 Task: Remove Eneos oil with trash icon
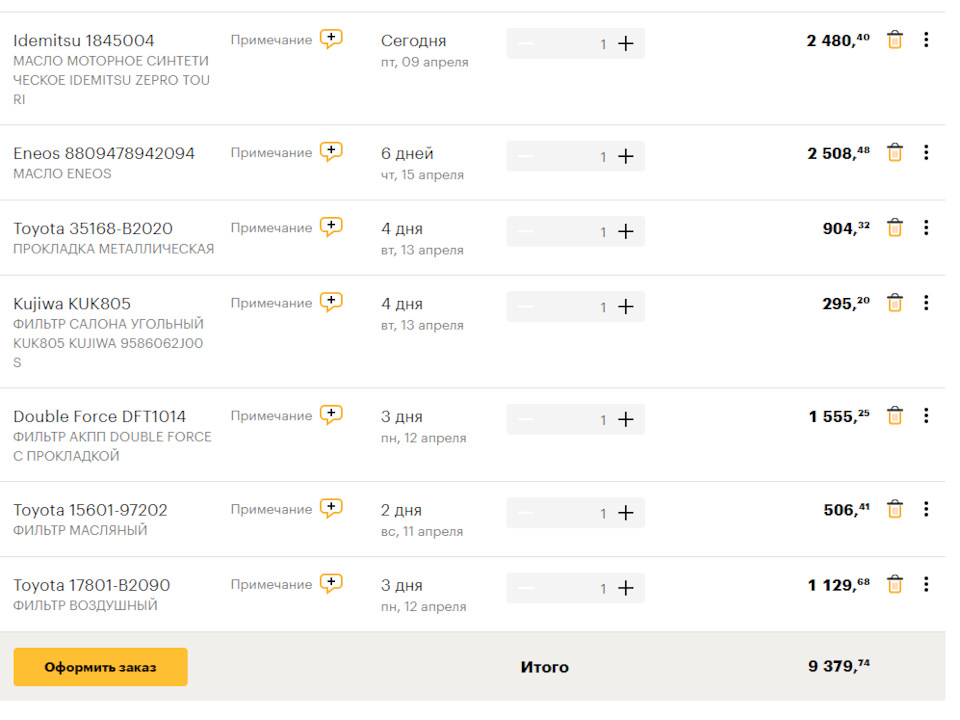pos(895,153)
